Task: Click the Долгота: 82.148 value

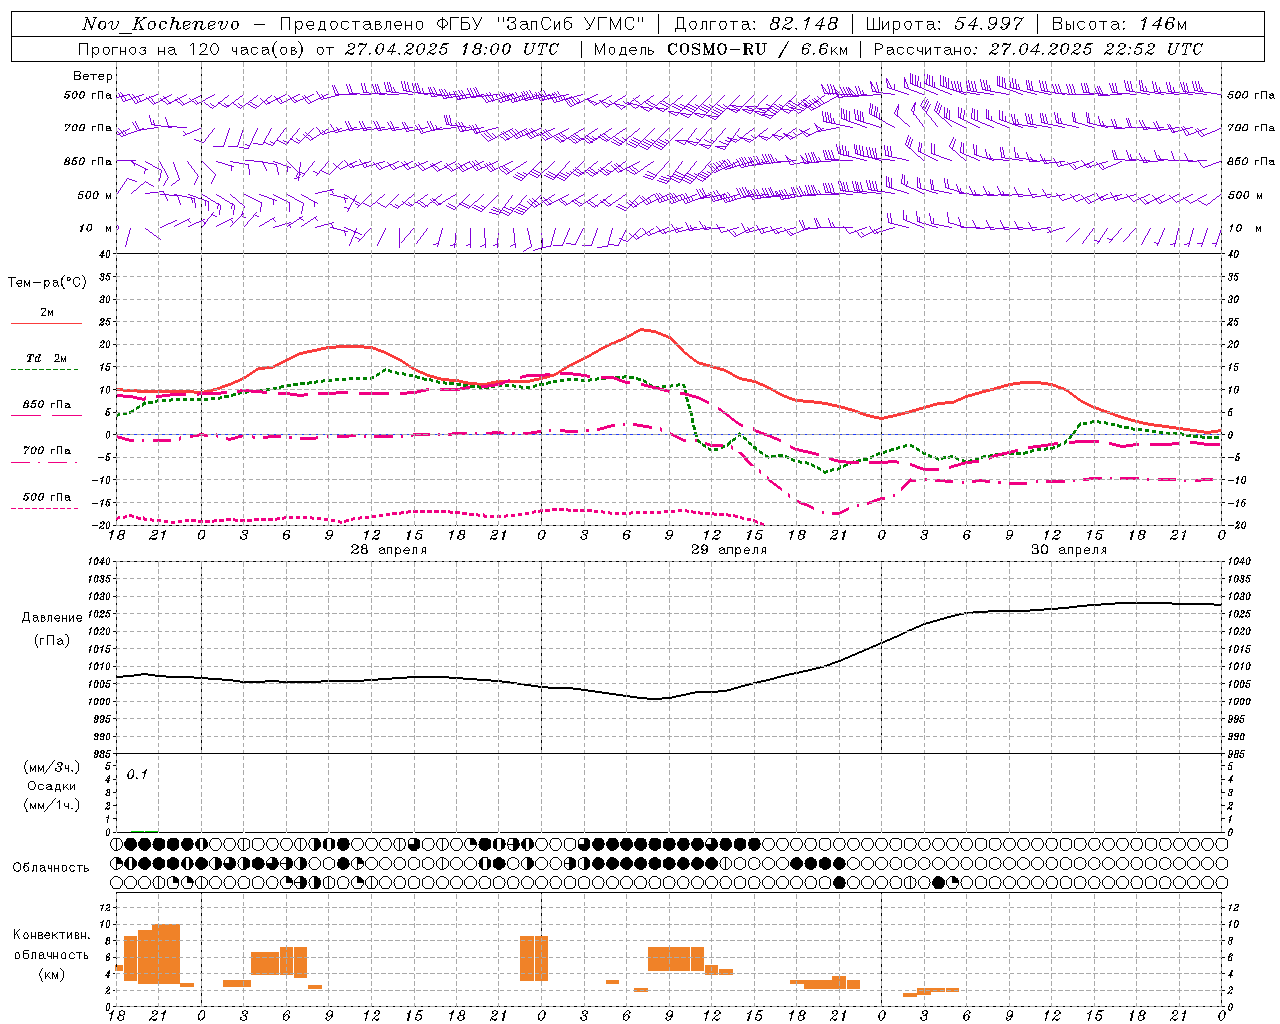Action: (756, 24)
